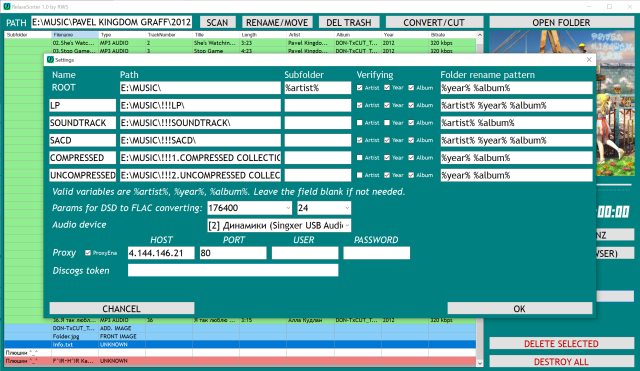The height and width of the screenshot is (371, 640).
Task: Click the UNCOMPRESSED path field
Action: [x=200, y=176]
